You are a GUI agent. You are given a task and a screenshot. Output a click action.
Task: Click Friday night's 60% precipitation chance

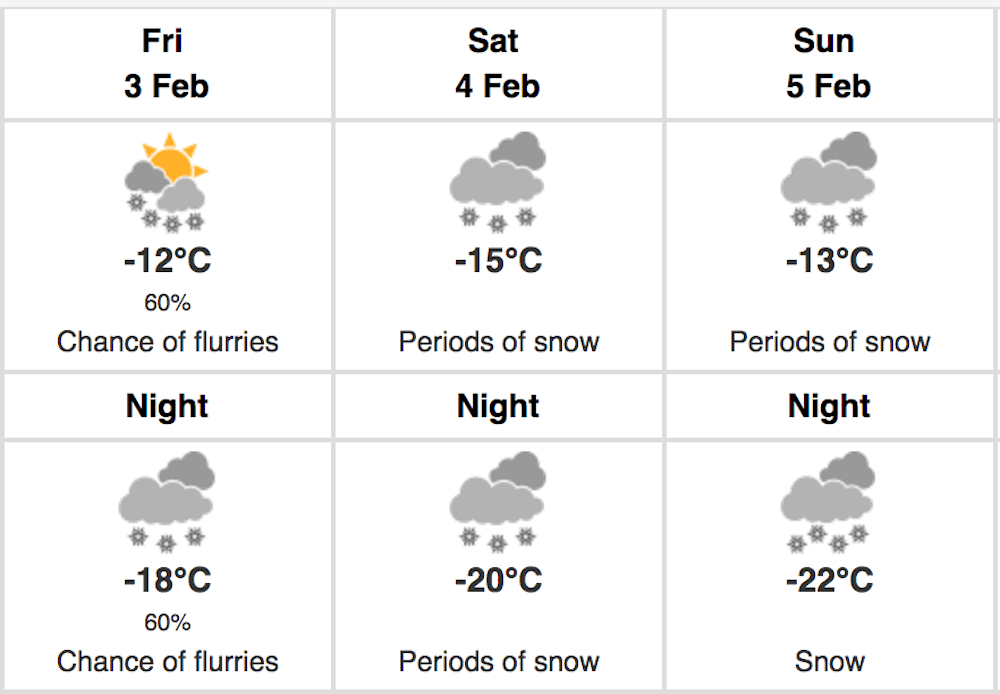[167, 622]
